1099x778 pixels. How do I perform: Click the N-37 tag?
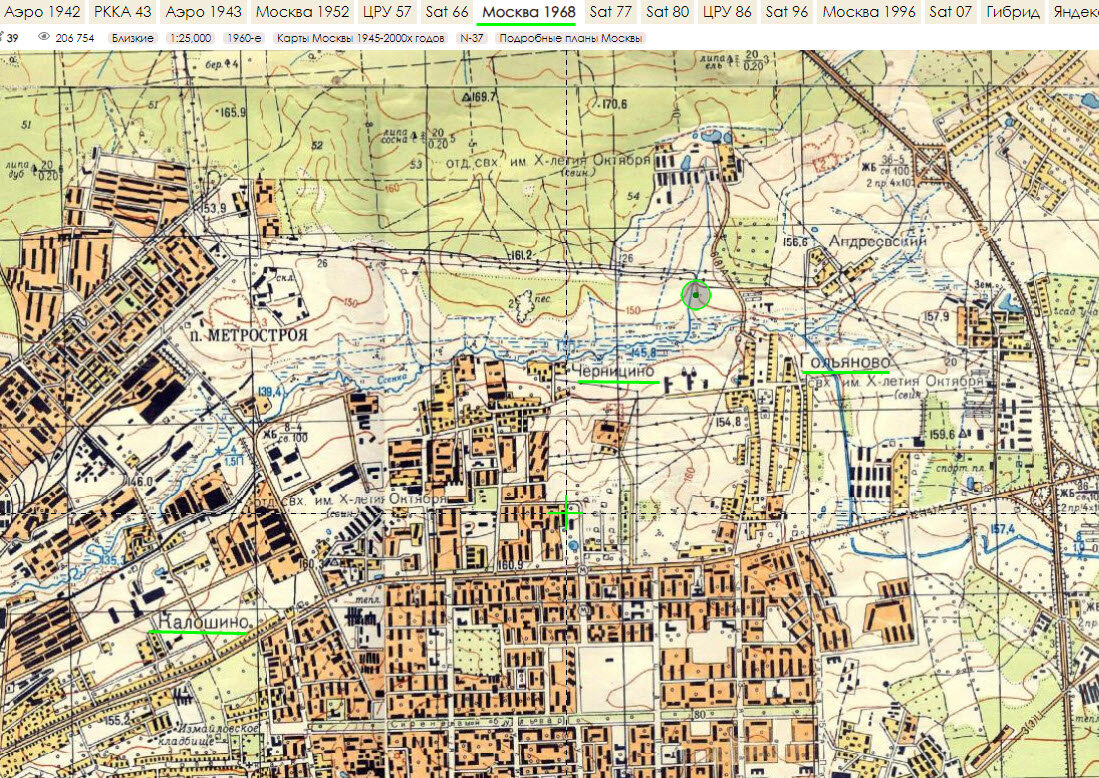pos(470,36)
